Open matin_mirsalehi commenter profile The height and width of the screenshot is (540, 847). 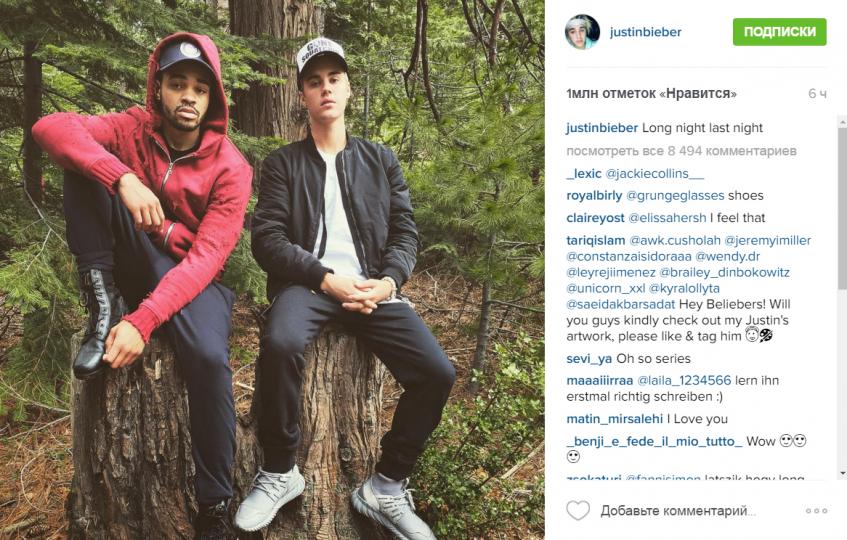pos(615,419)
